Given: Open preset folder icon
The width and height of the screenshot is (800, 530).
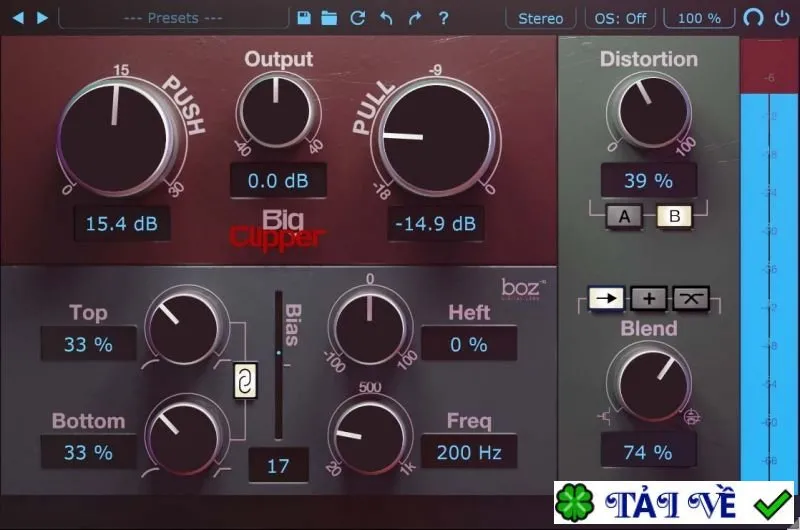Looking at the screenshot, I should (329, 18).
